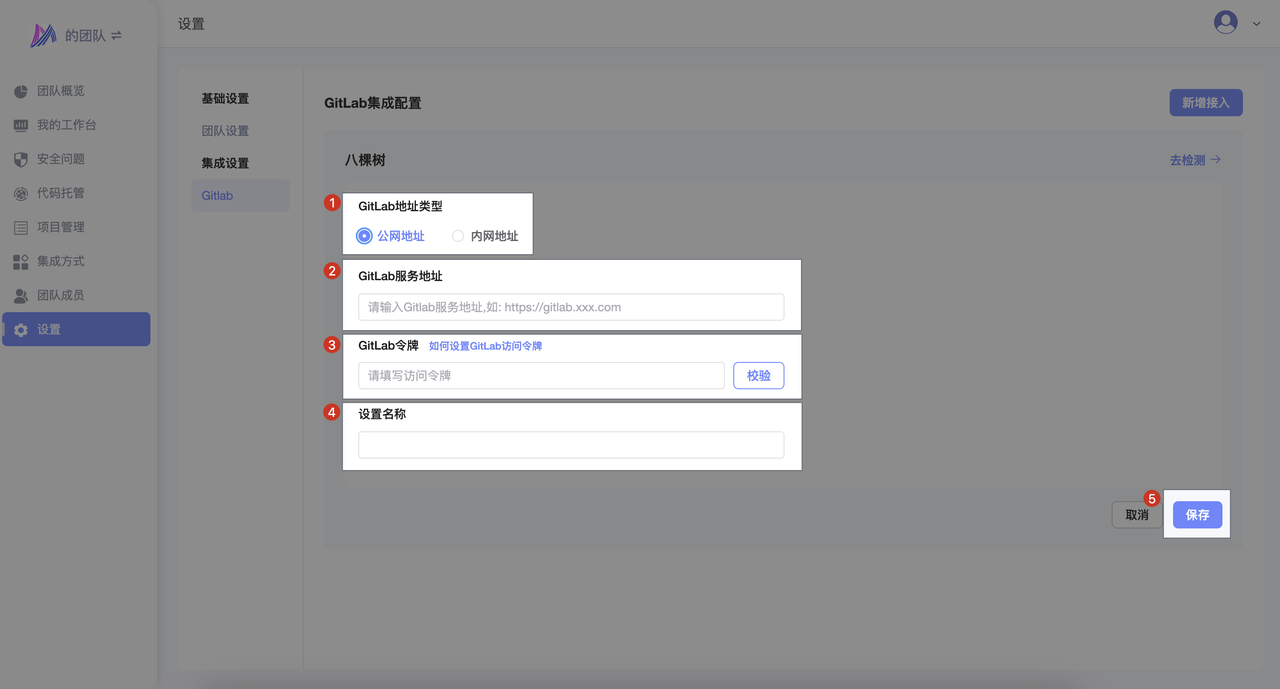Click the security issues shield icon

(21, 160)
